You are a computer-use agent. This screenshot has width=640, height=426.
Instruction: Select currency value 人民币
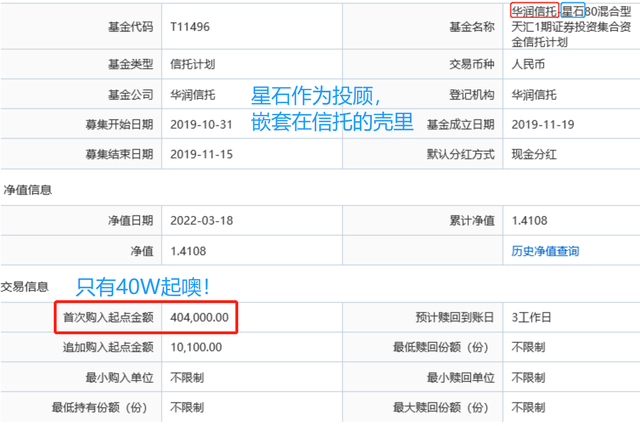[528, 64]
